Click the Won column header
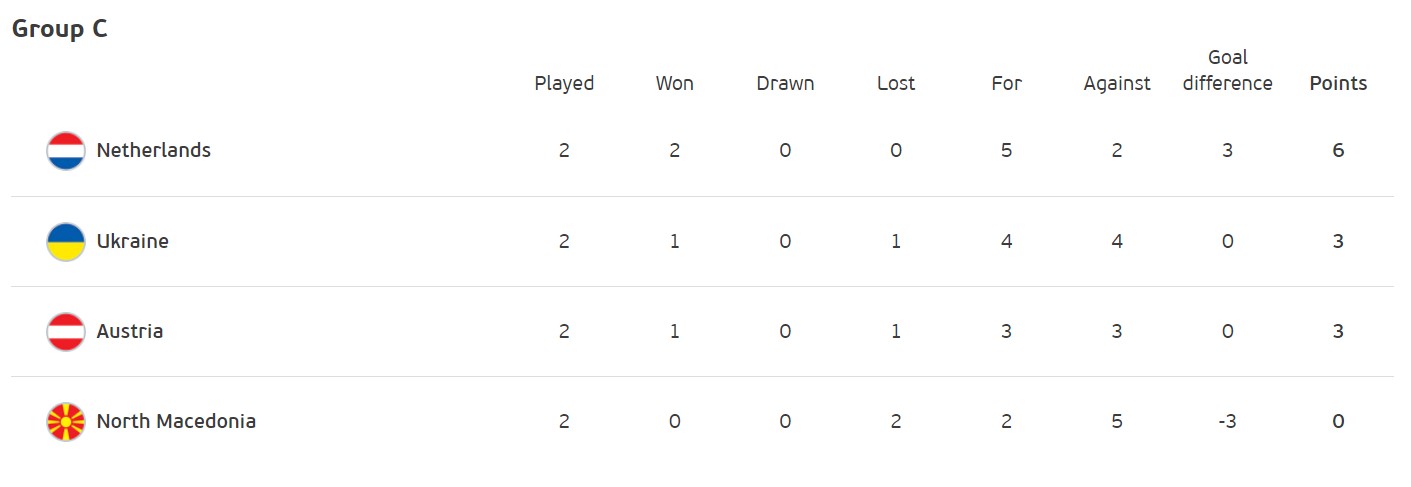The height and width of the screenshot is (487, 1411). (674, 84)
